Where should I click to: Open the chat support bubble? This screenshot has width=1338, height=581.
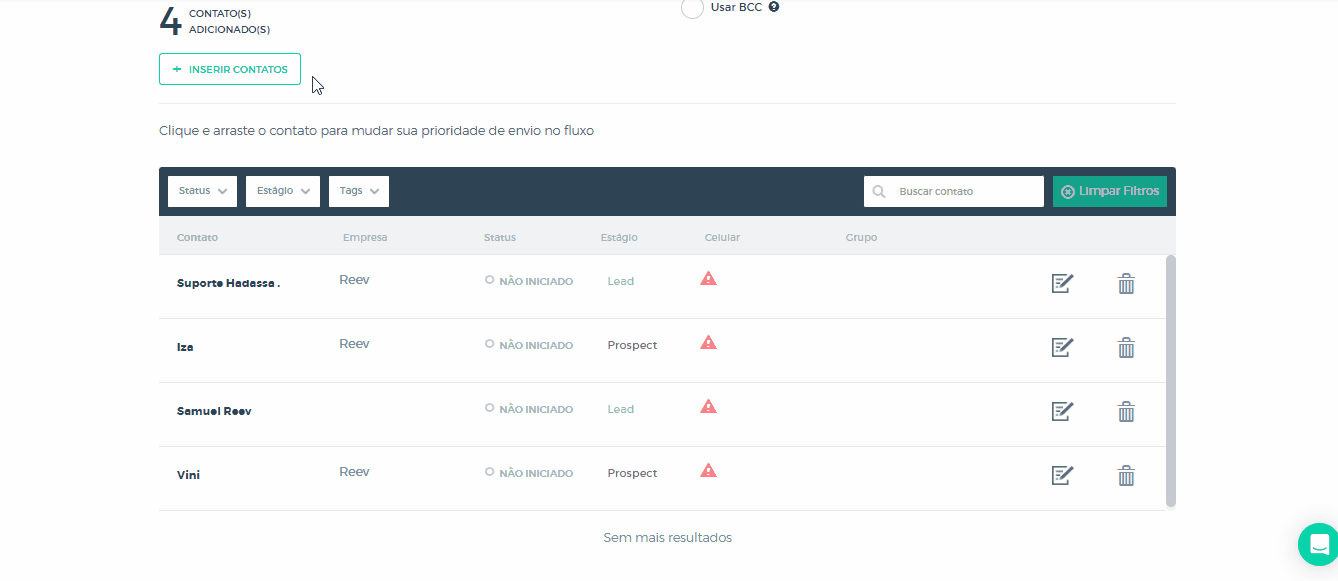1318,545
